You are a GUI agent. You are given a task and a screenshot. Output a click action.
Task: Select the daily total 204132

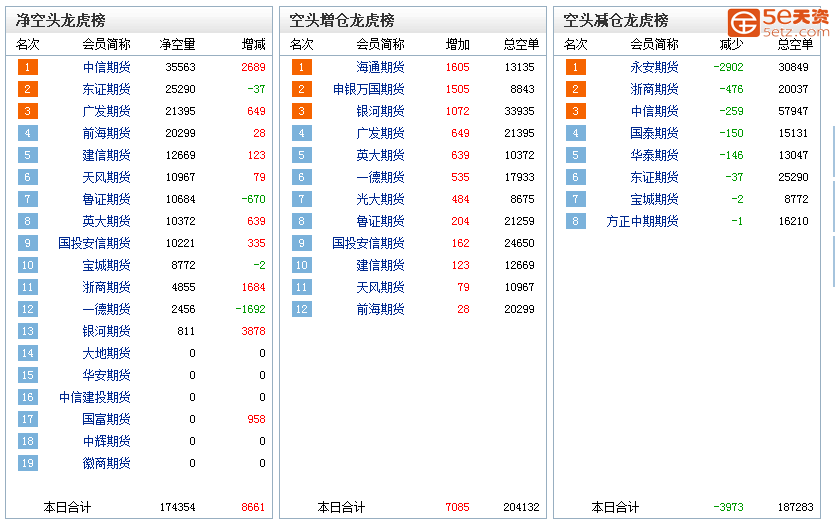click(x=521, y=507)
